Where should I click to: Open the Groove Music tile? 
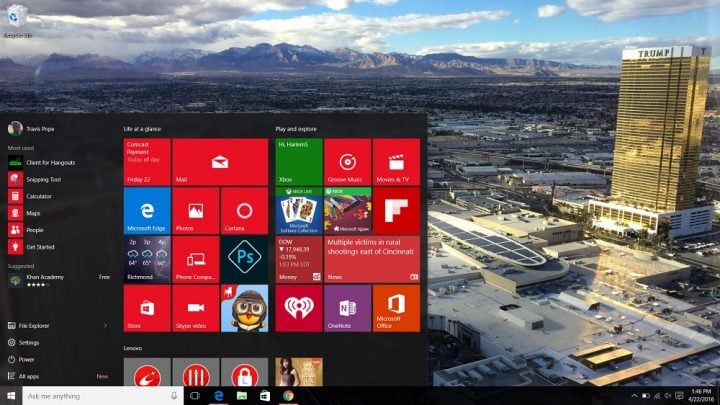tap(348, 162)
